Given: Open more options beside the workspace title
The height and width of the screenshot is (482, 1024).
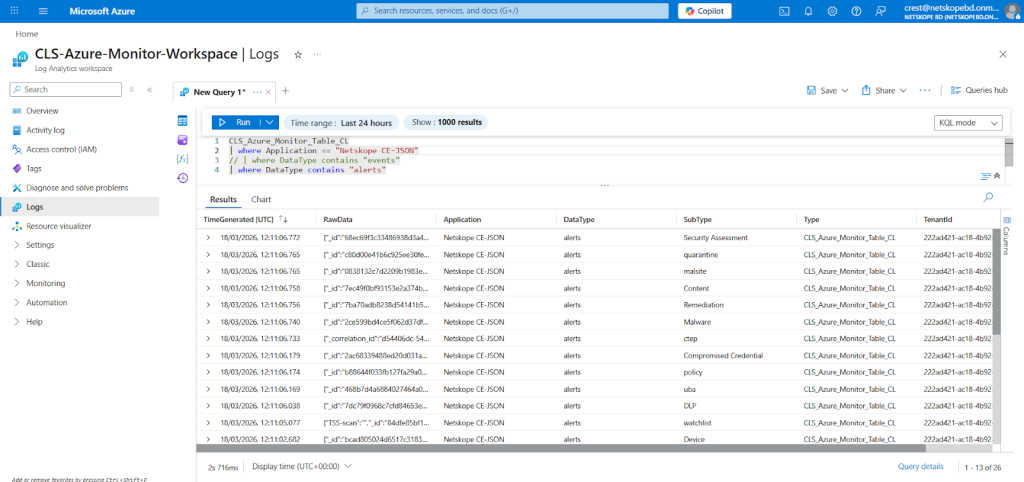Looking at the screenshot, I should coord(317,55).
